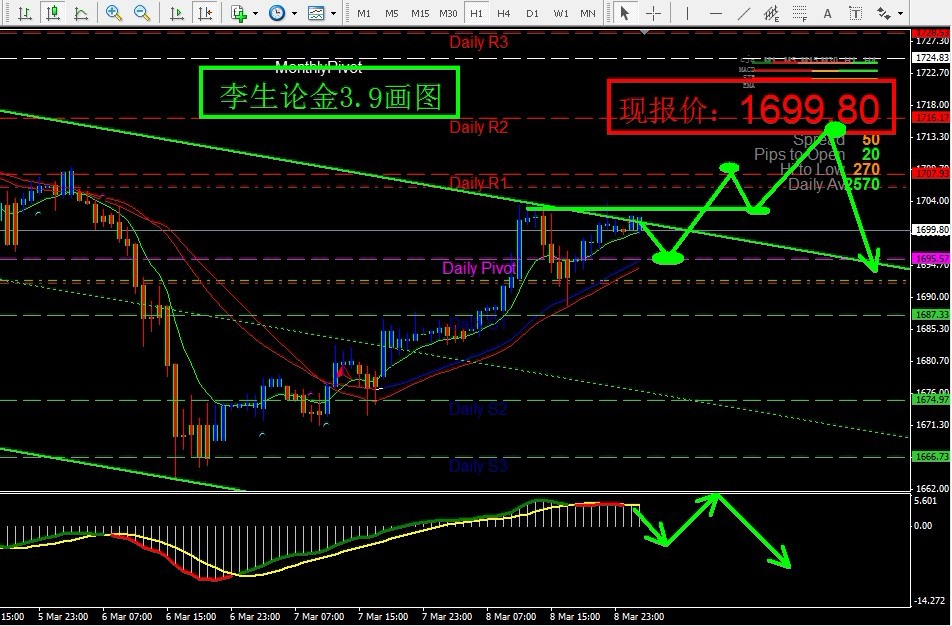This screenshot has height=626, width=952.
Task: Open the periodicity clock dropdown
Action: pos(280,13)
